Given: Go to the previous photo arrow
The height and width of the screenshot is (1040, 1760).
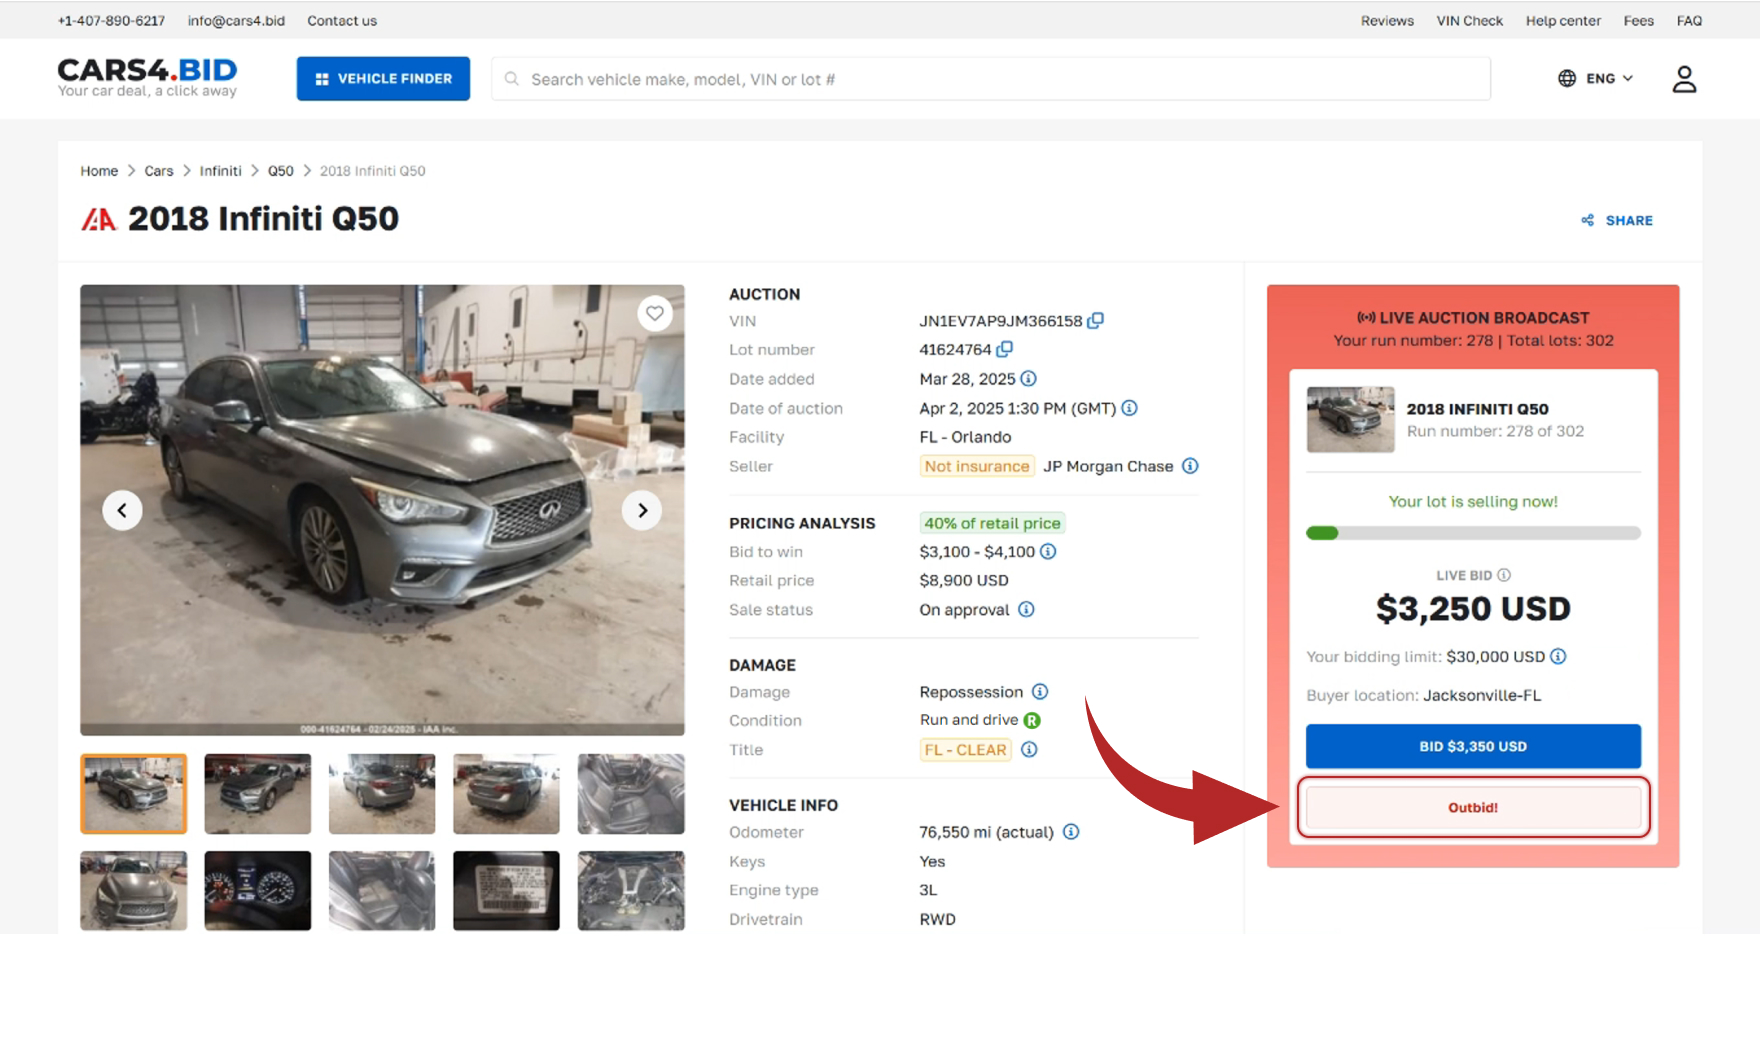Looking at the screenshot, I should click(x=122, y=510).
